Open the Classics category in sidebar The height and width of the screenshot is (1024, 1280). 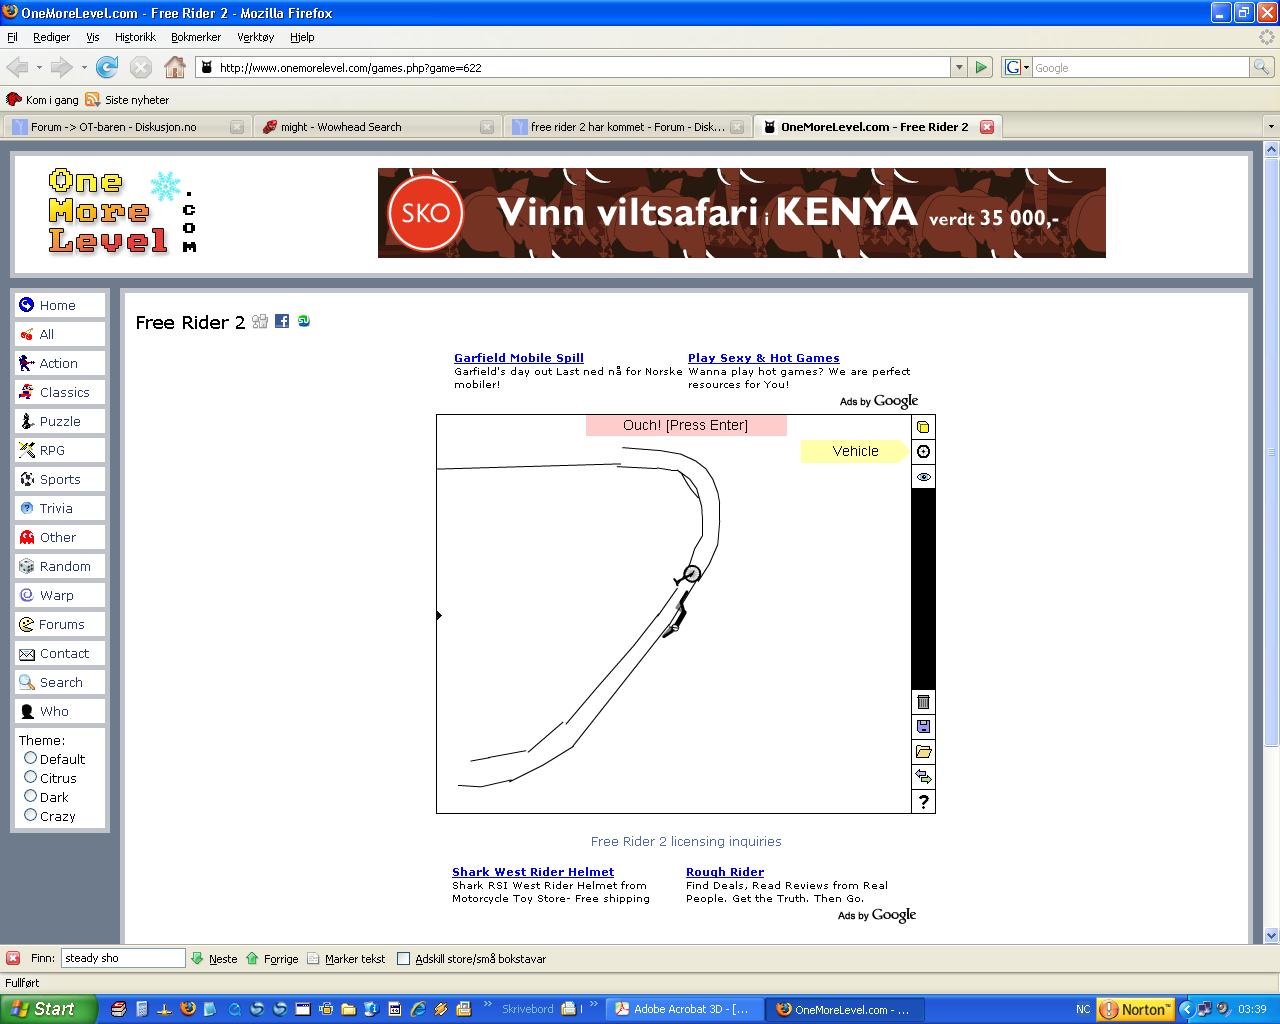(x=60, y=392)
